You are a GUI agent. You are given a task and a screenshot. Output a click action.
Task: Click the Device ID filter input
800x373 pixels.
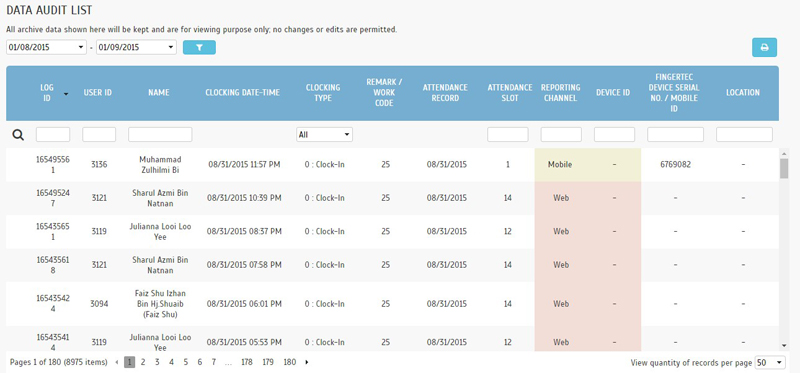click(x=614, y=135)
